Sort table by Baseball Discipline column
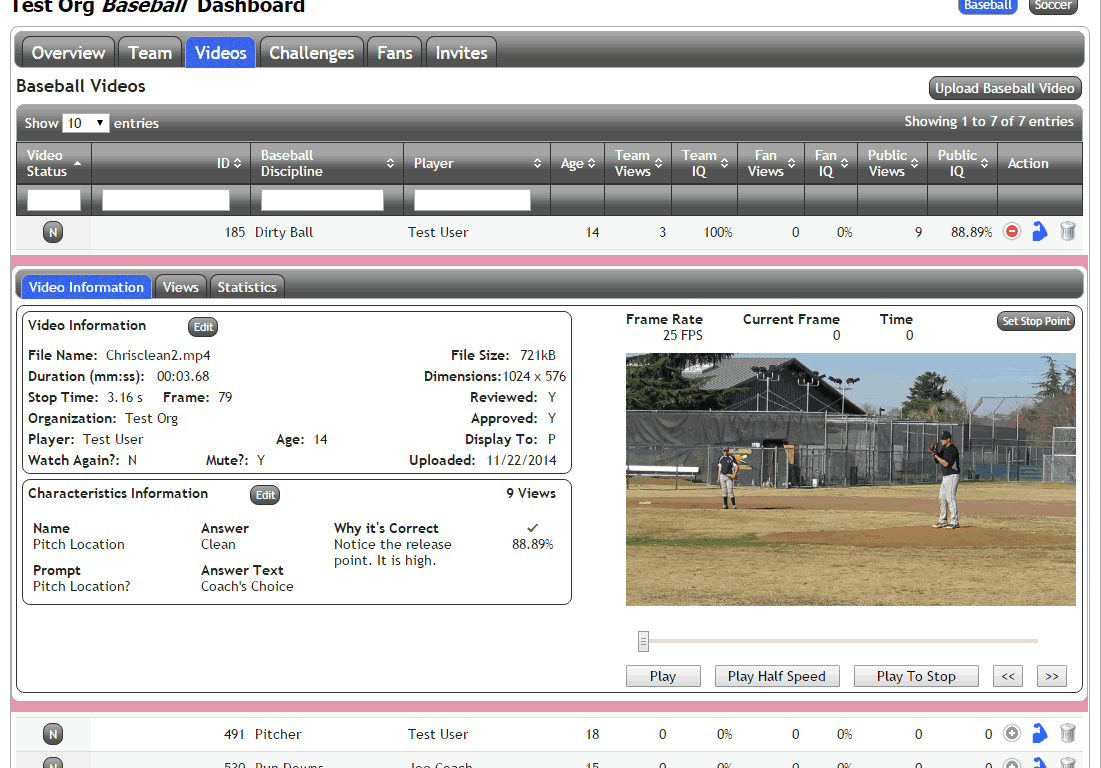 [x=326, y=163]
